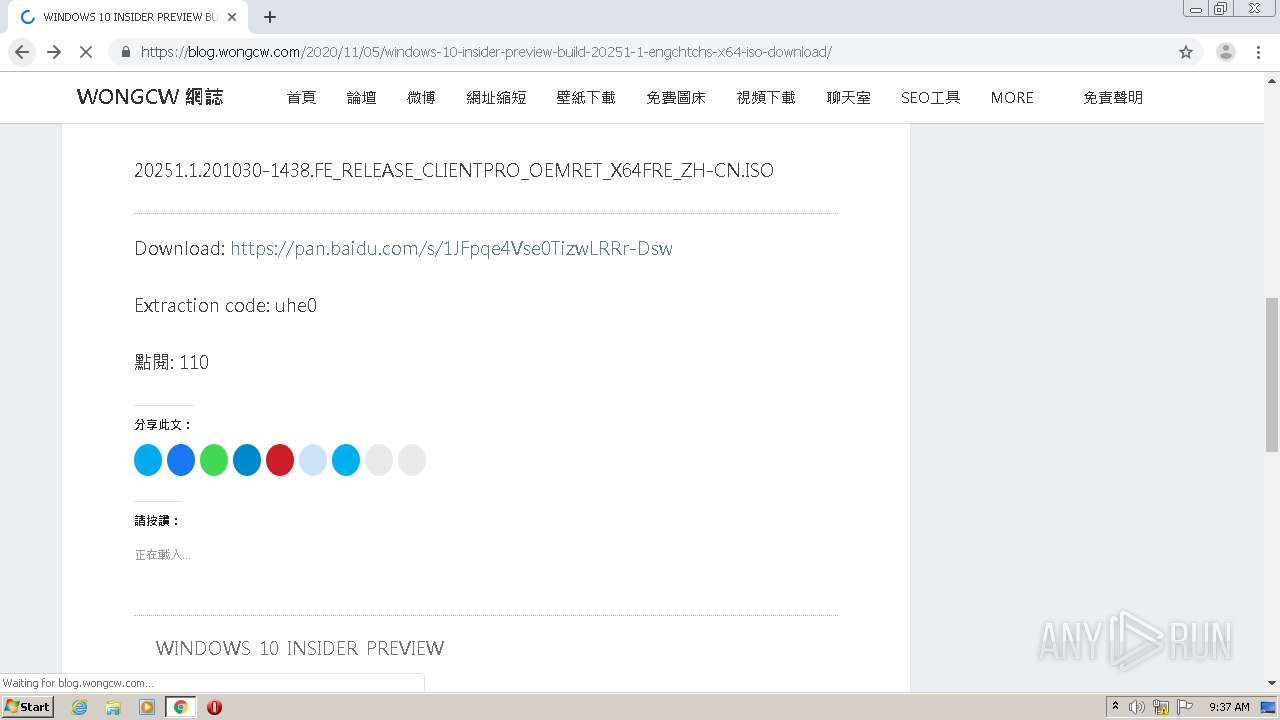This screenshot has width=1280, height=720.
Task: Close the Windows 10 Insider Preview tab
Action: 232,17
